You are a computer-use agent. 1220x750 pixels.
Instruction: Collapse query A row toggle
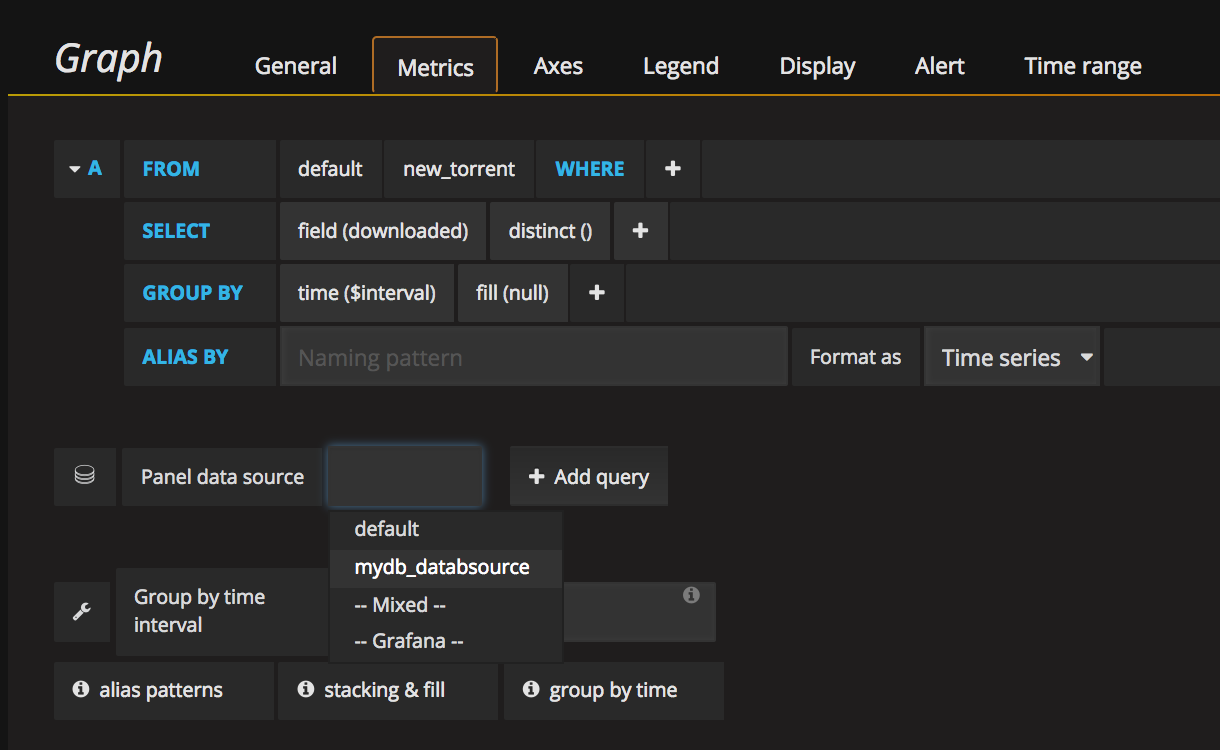click(x=86, y=169)
